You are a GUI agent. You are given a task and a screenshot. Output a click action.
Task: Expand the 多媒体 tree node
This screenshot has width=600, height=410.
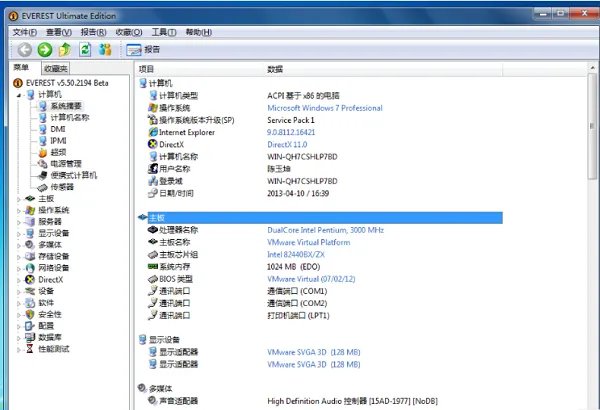(x=19, y=245)
